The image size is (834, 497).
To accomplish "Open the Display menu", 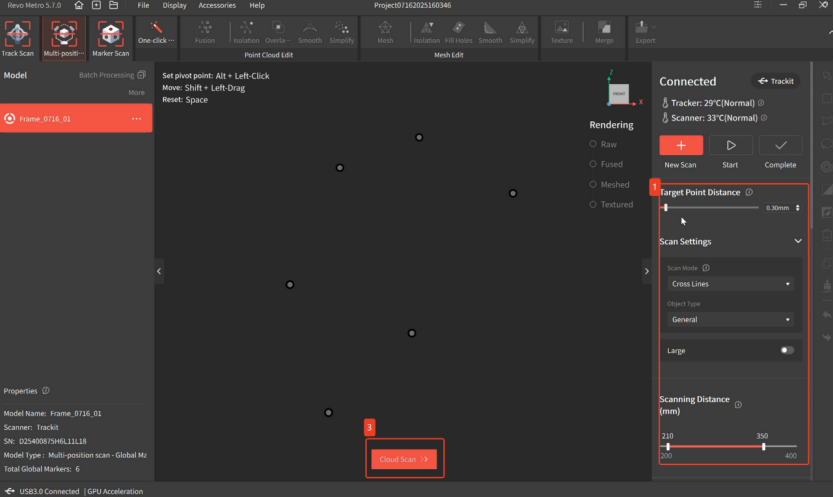I will point(175,5).
